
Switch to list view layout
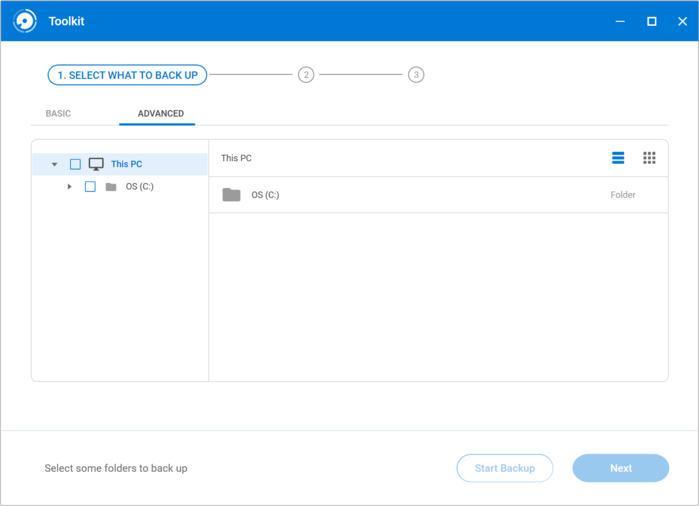[x=618, y=158]
